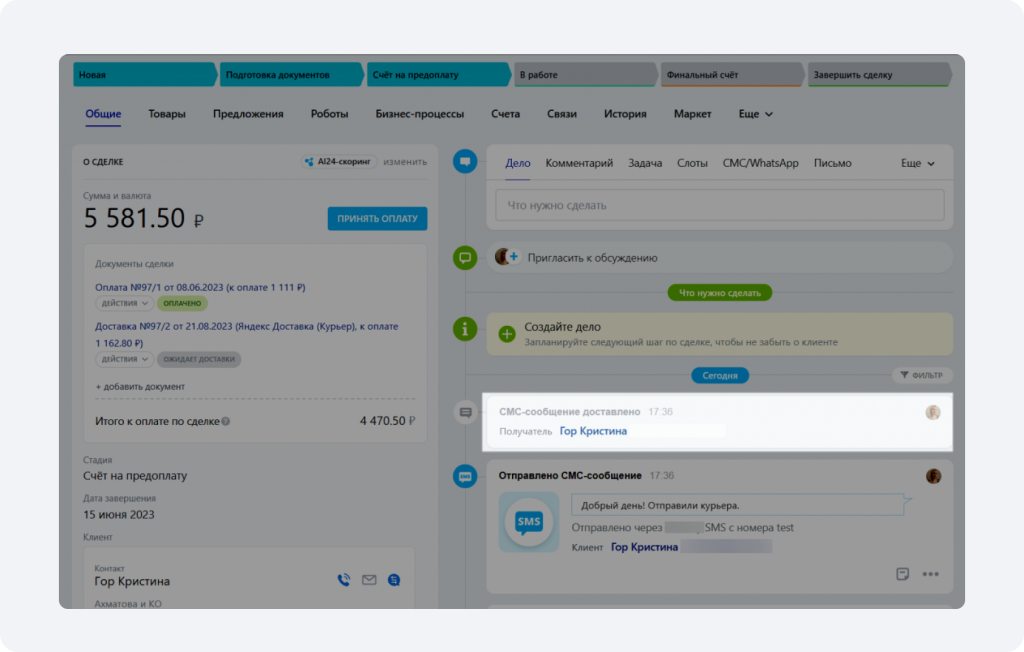Click contact name Гор Кристина in Клиент block

(132, 581)
